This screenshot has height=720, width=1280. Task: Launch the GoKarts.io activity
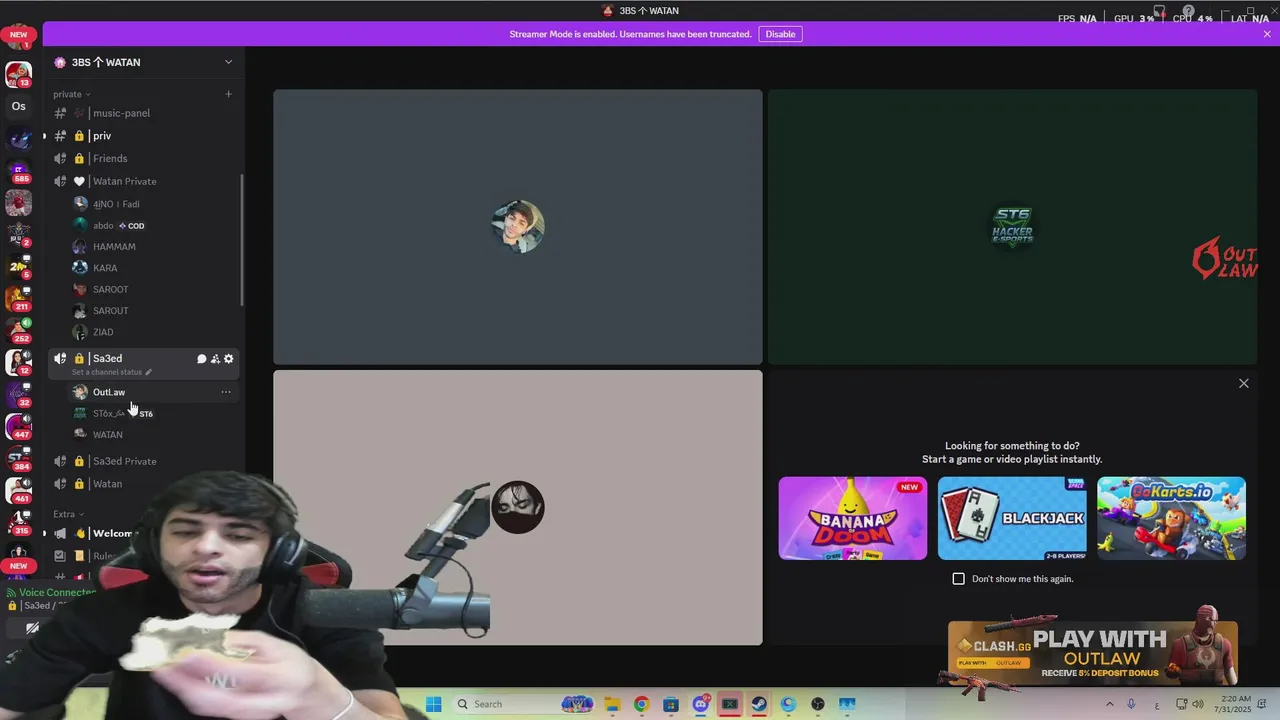tap(1171, 518)
